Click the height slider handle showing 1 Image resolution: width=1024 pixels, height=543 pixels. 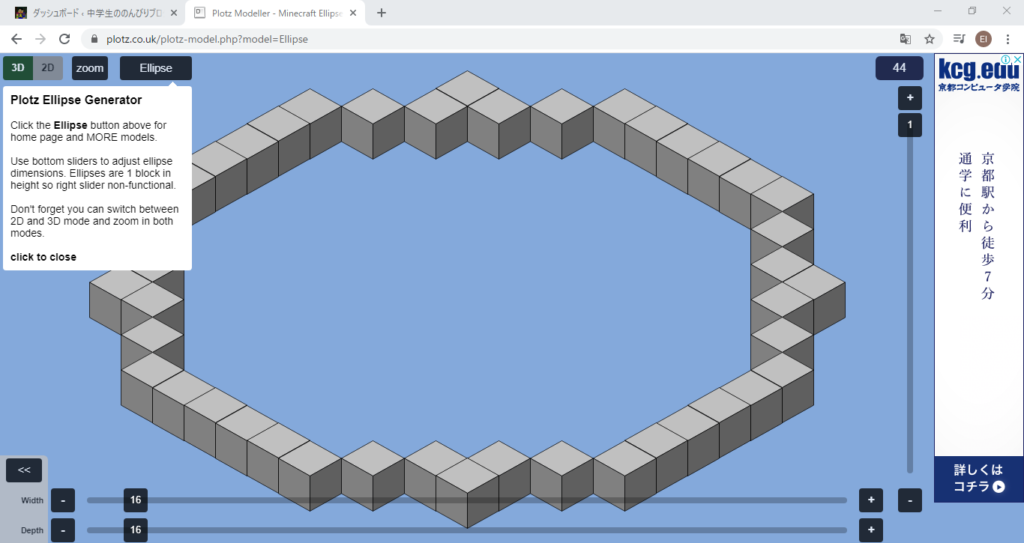(910, 125)
